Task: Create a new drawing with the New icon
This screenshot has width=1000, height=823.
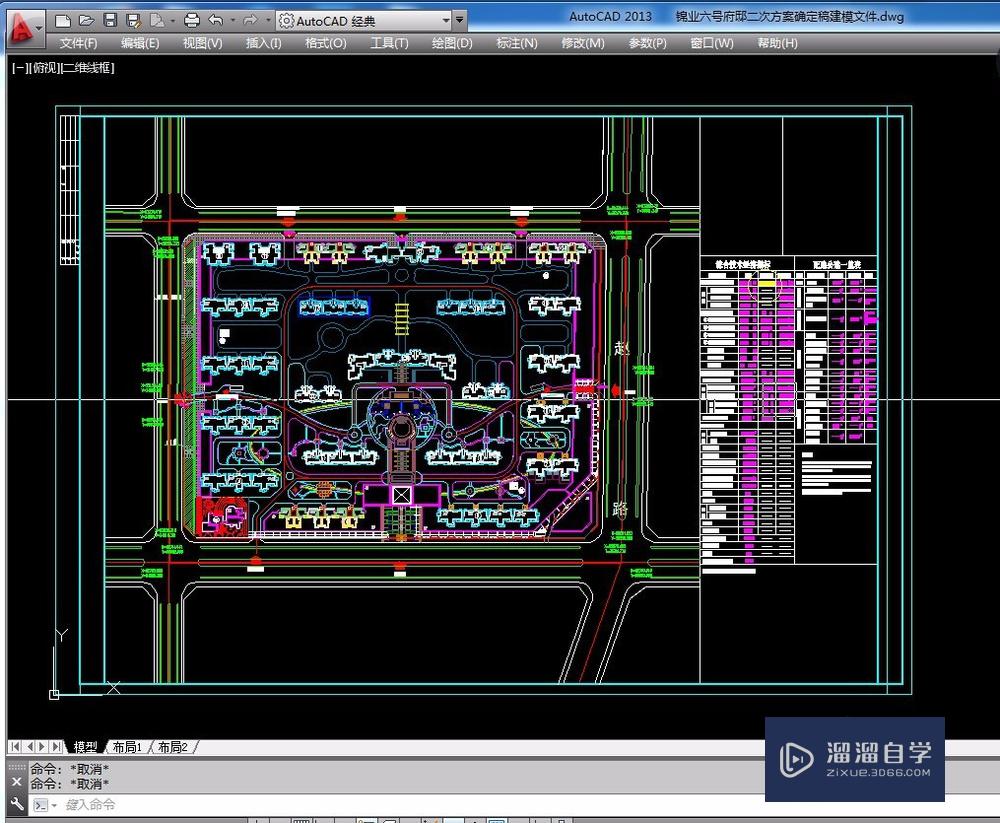Action: (x=61, y=19)
